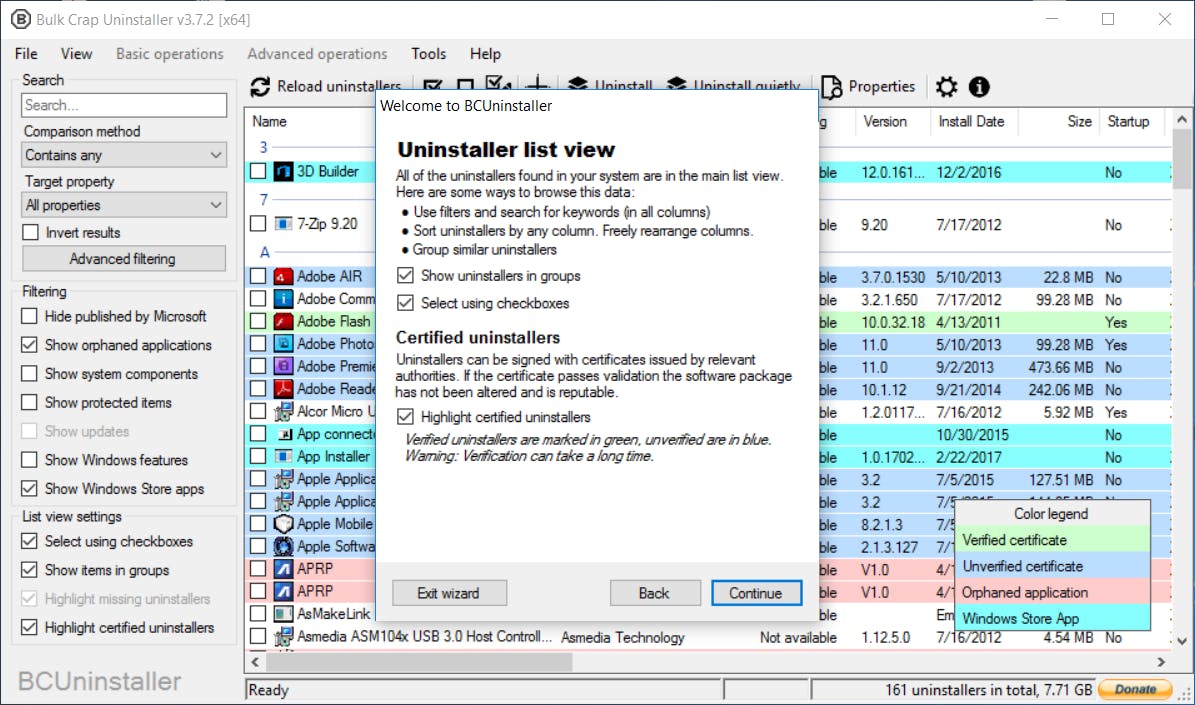This screenshot has width=1195, height=705.
Task: Enable Invert results checkbox
Action: click(x=30, y=232)
